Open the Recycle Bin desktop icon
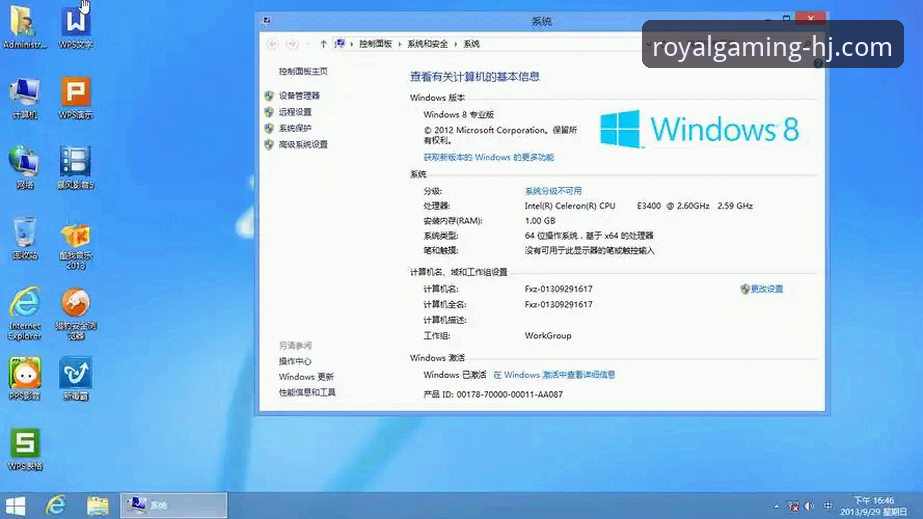This screenshot has width=923, height=519. pos(24,238)
